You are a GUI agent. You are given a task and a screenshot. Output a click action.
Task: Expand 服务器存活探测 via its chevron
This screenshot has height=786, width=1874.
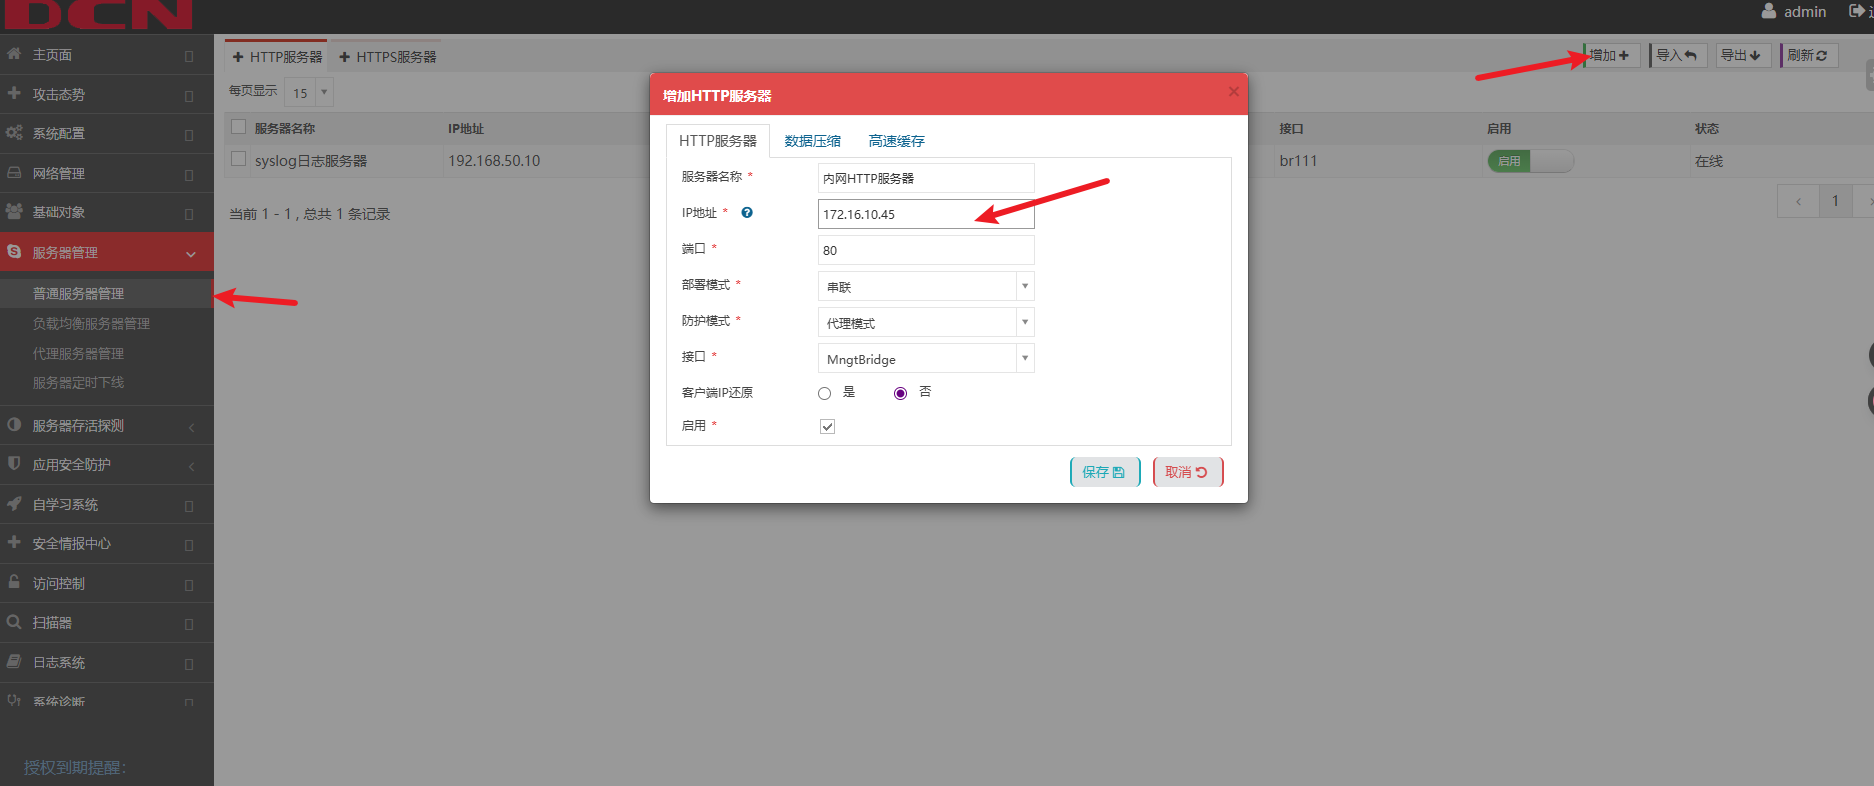coord(191,427)
